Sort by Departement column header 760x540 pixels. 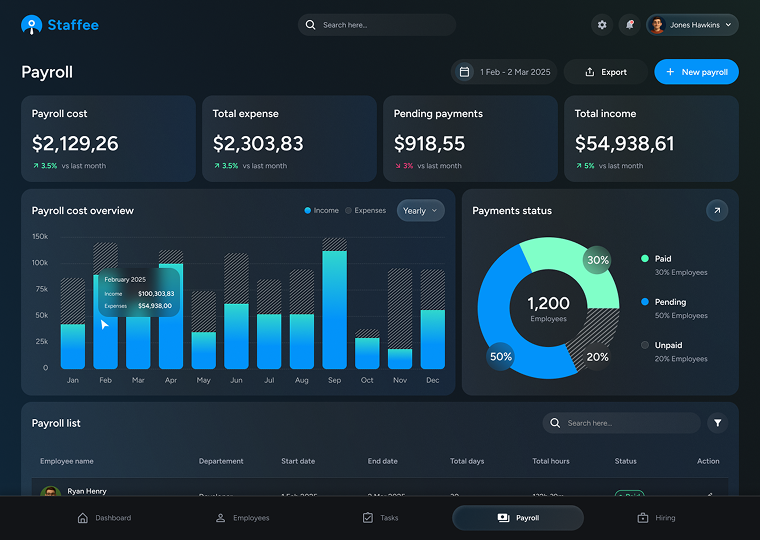[x=221, y=461]
